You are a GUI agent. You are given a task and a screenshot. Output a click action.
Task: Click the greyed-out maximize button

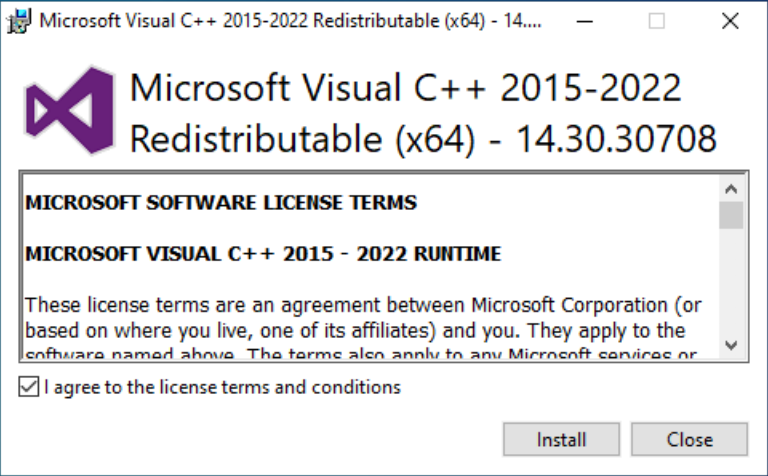coord(656,21)
